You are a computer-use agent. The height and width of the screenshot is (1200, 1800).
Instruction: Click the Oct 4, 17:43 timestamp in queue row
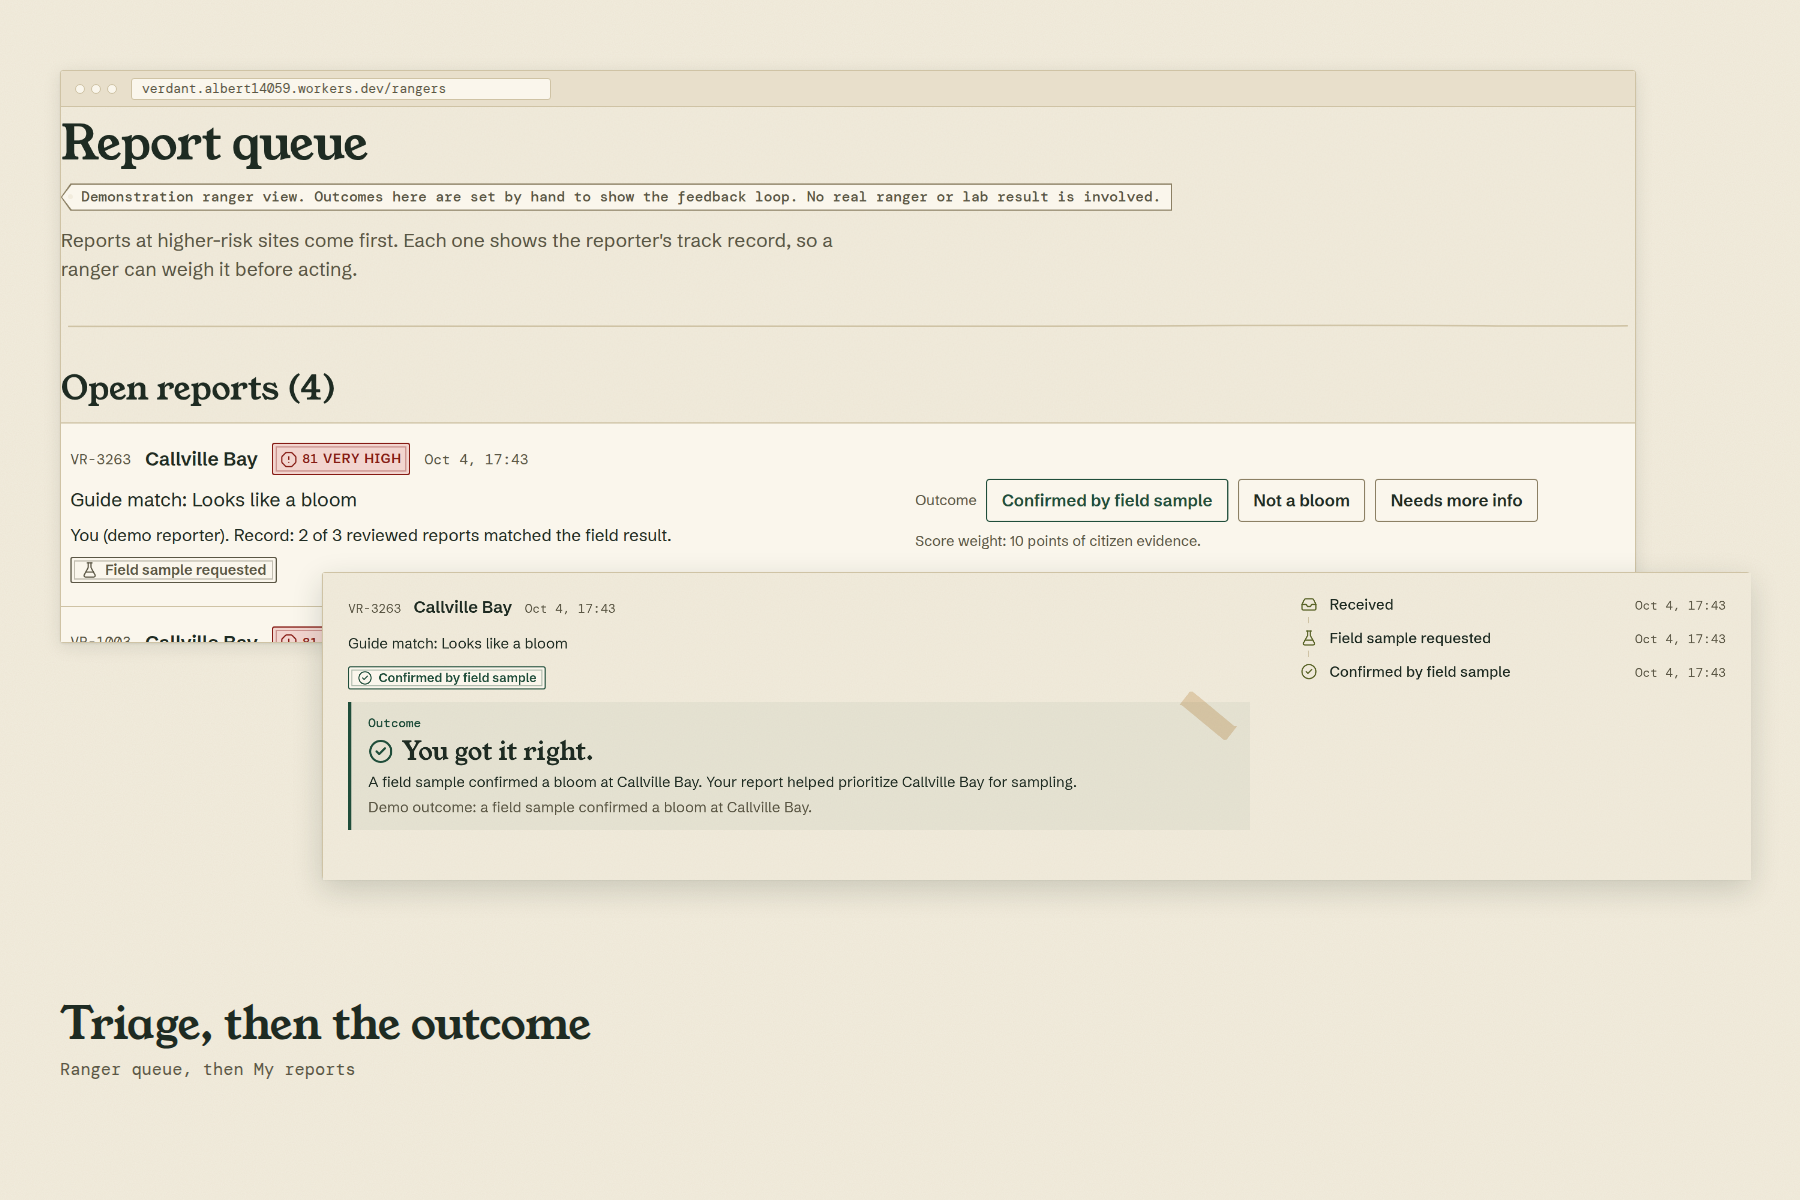(476, 460)
